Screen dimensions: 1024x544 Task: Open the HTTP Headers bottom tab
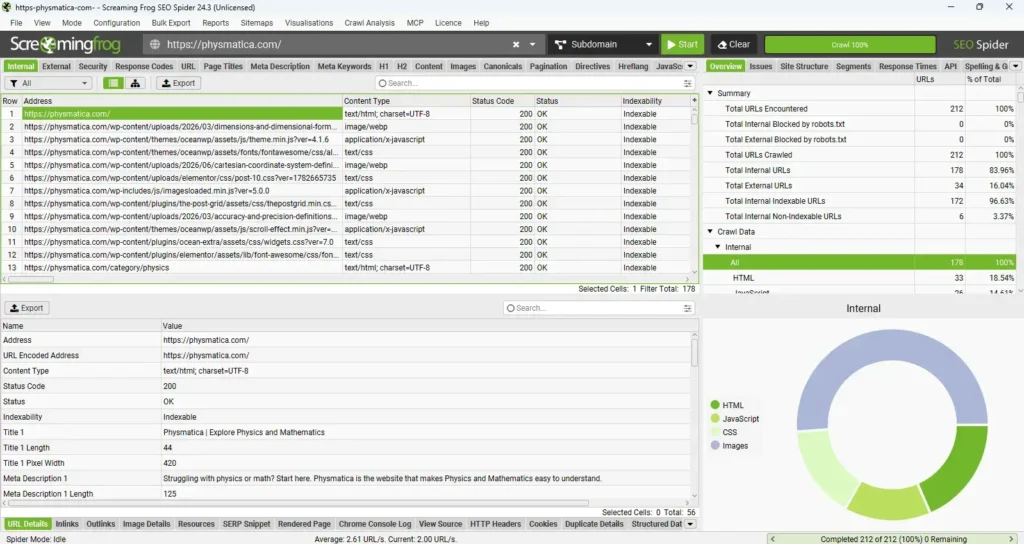click(x=496, y=524)
